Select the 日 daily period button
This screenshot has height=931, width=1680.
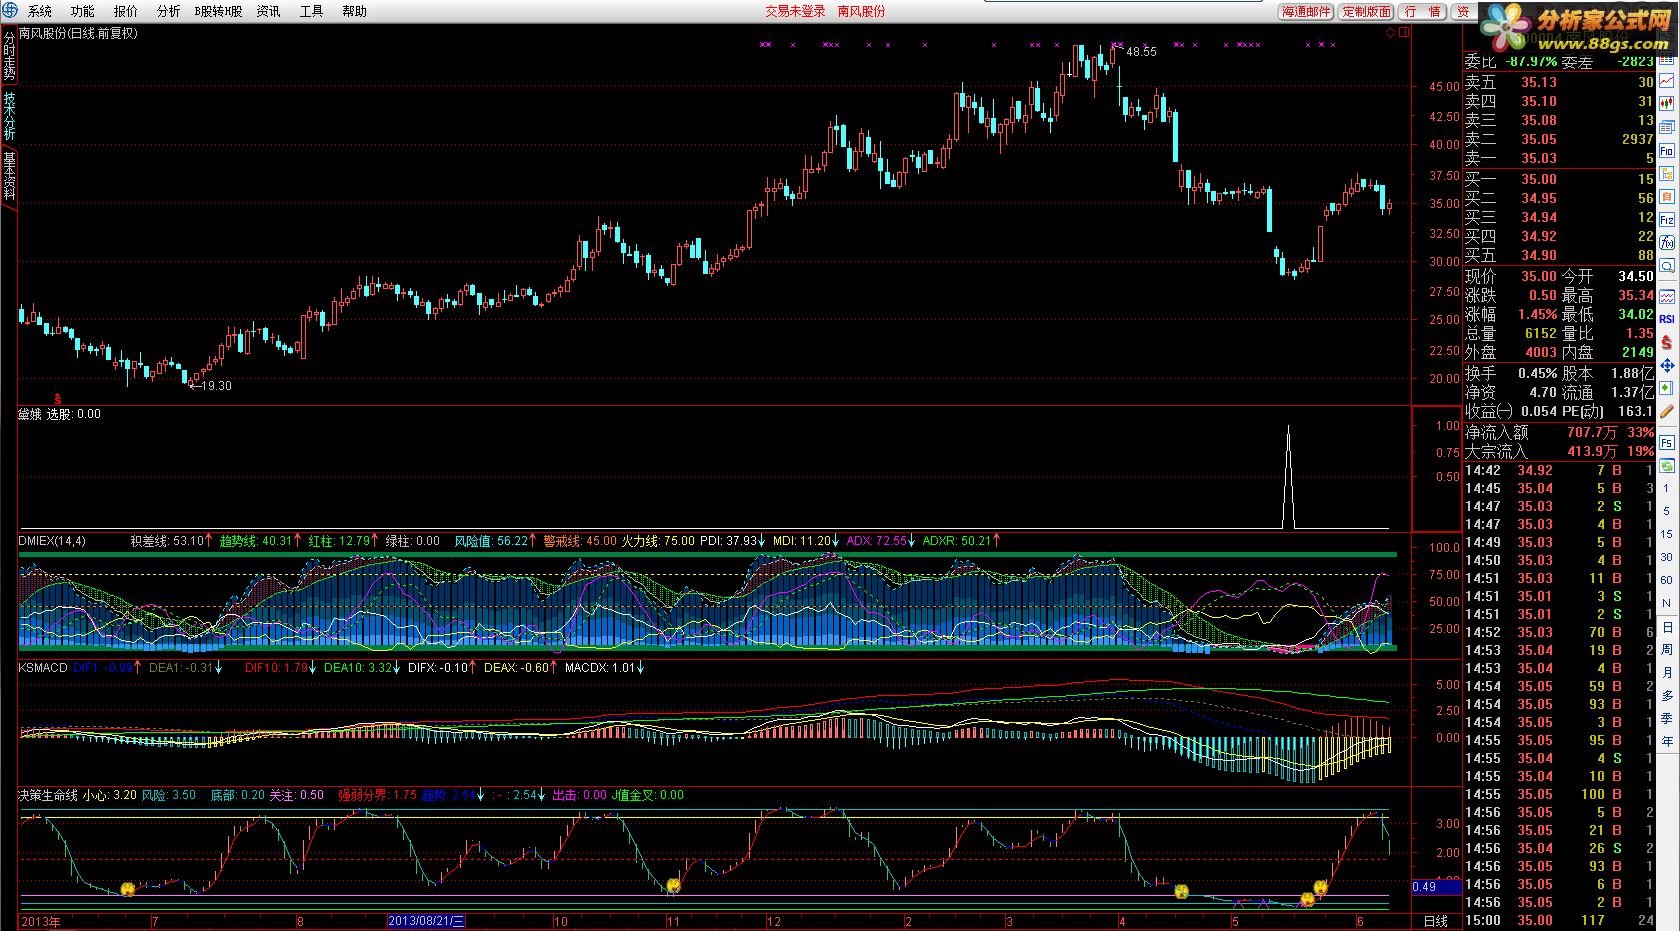(1667, 627)
